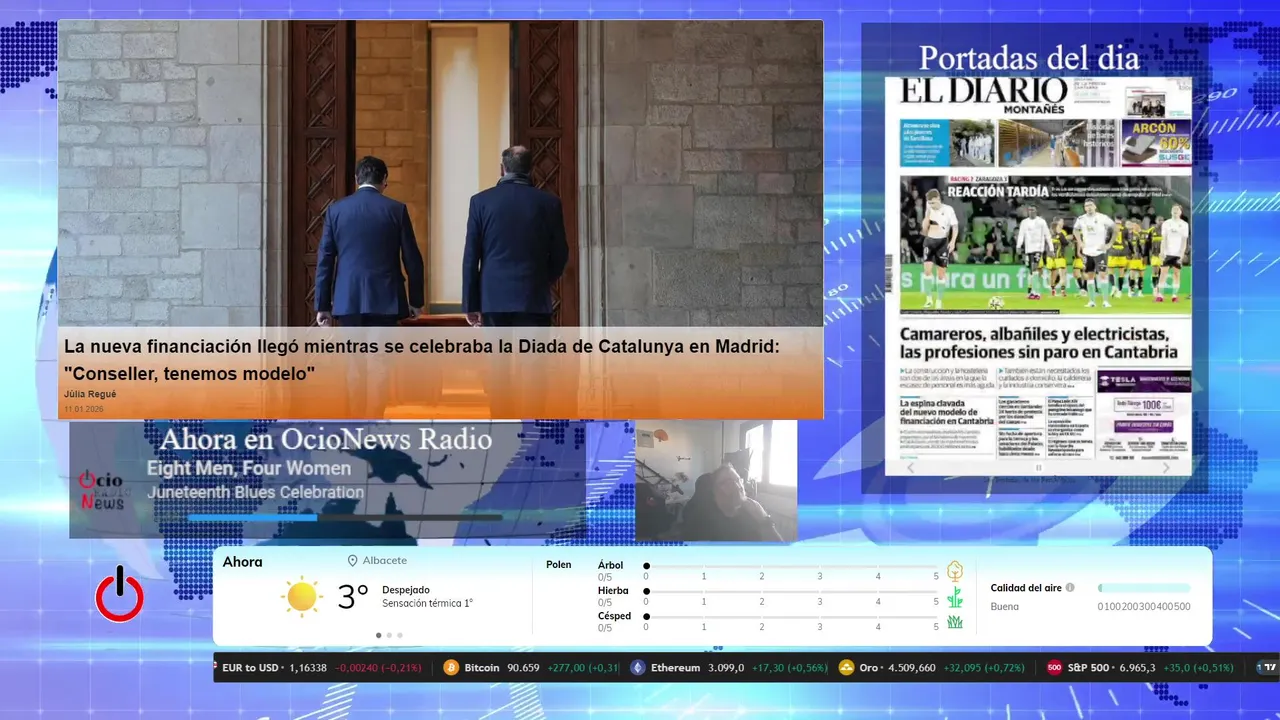This screenshot has width=1280, height=720.
Task: Click the location pin icon beside Albacete
Action: tap(352, 561)
